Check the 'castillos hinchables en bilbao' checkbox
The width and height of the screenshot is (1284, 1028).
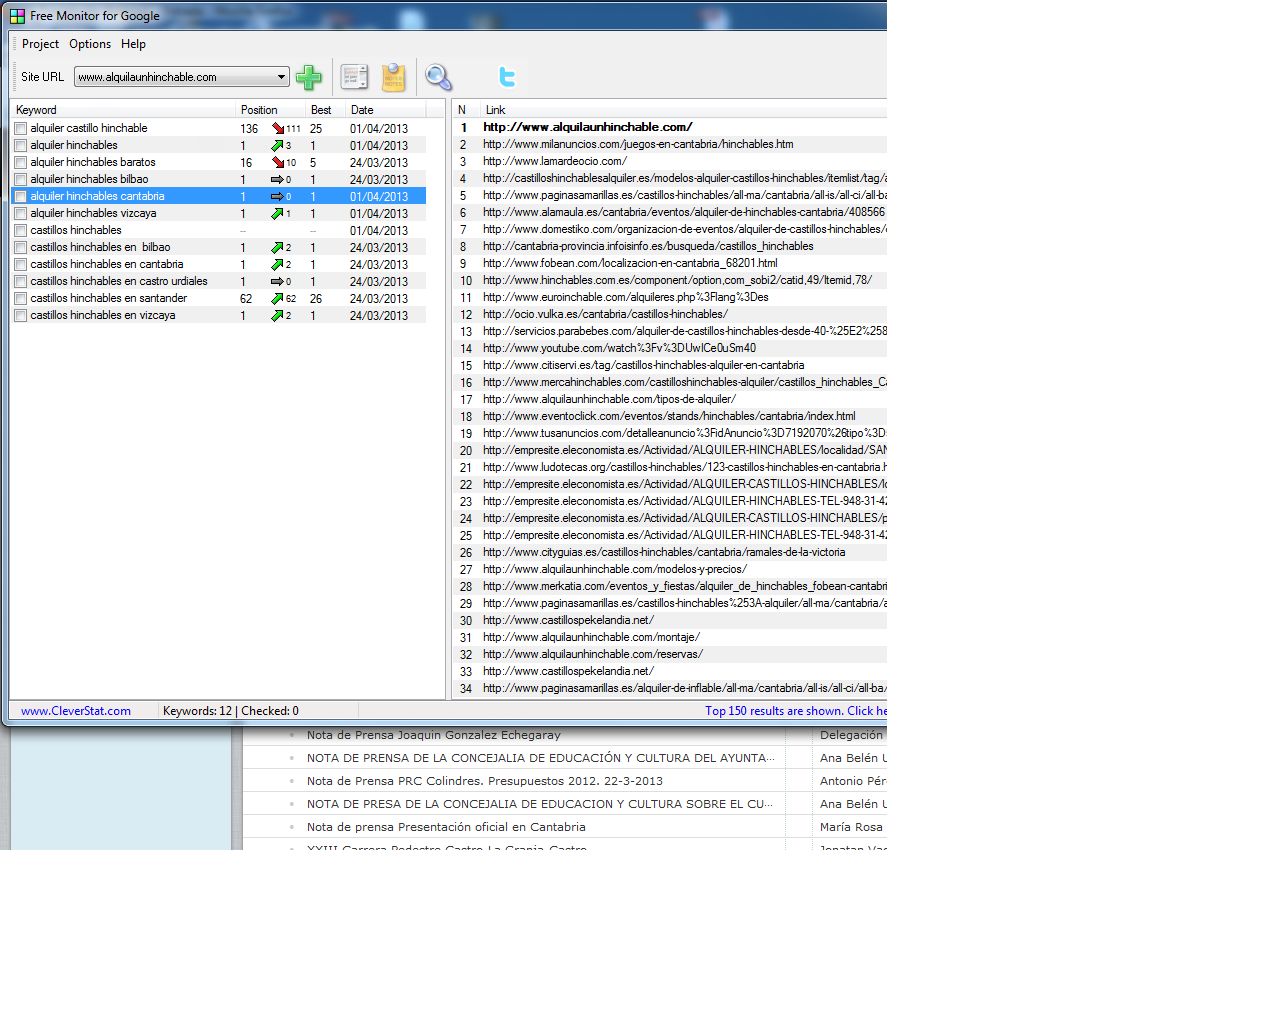[20, 247]
